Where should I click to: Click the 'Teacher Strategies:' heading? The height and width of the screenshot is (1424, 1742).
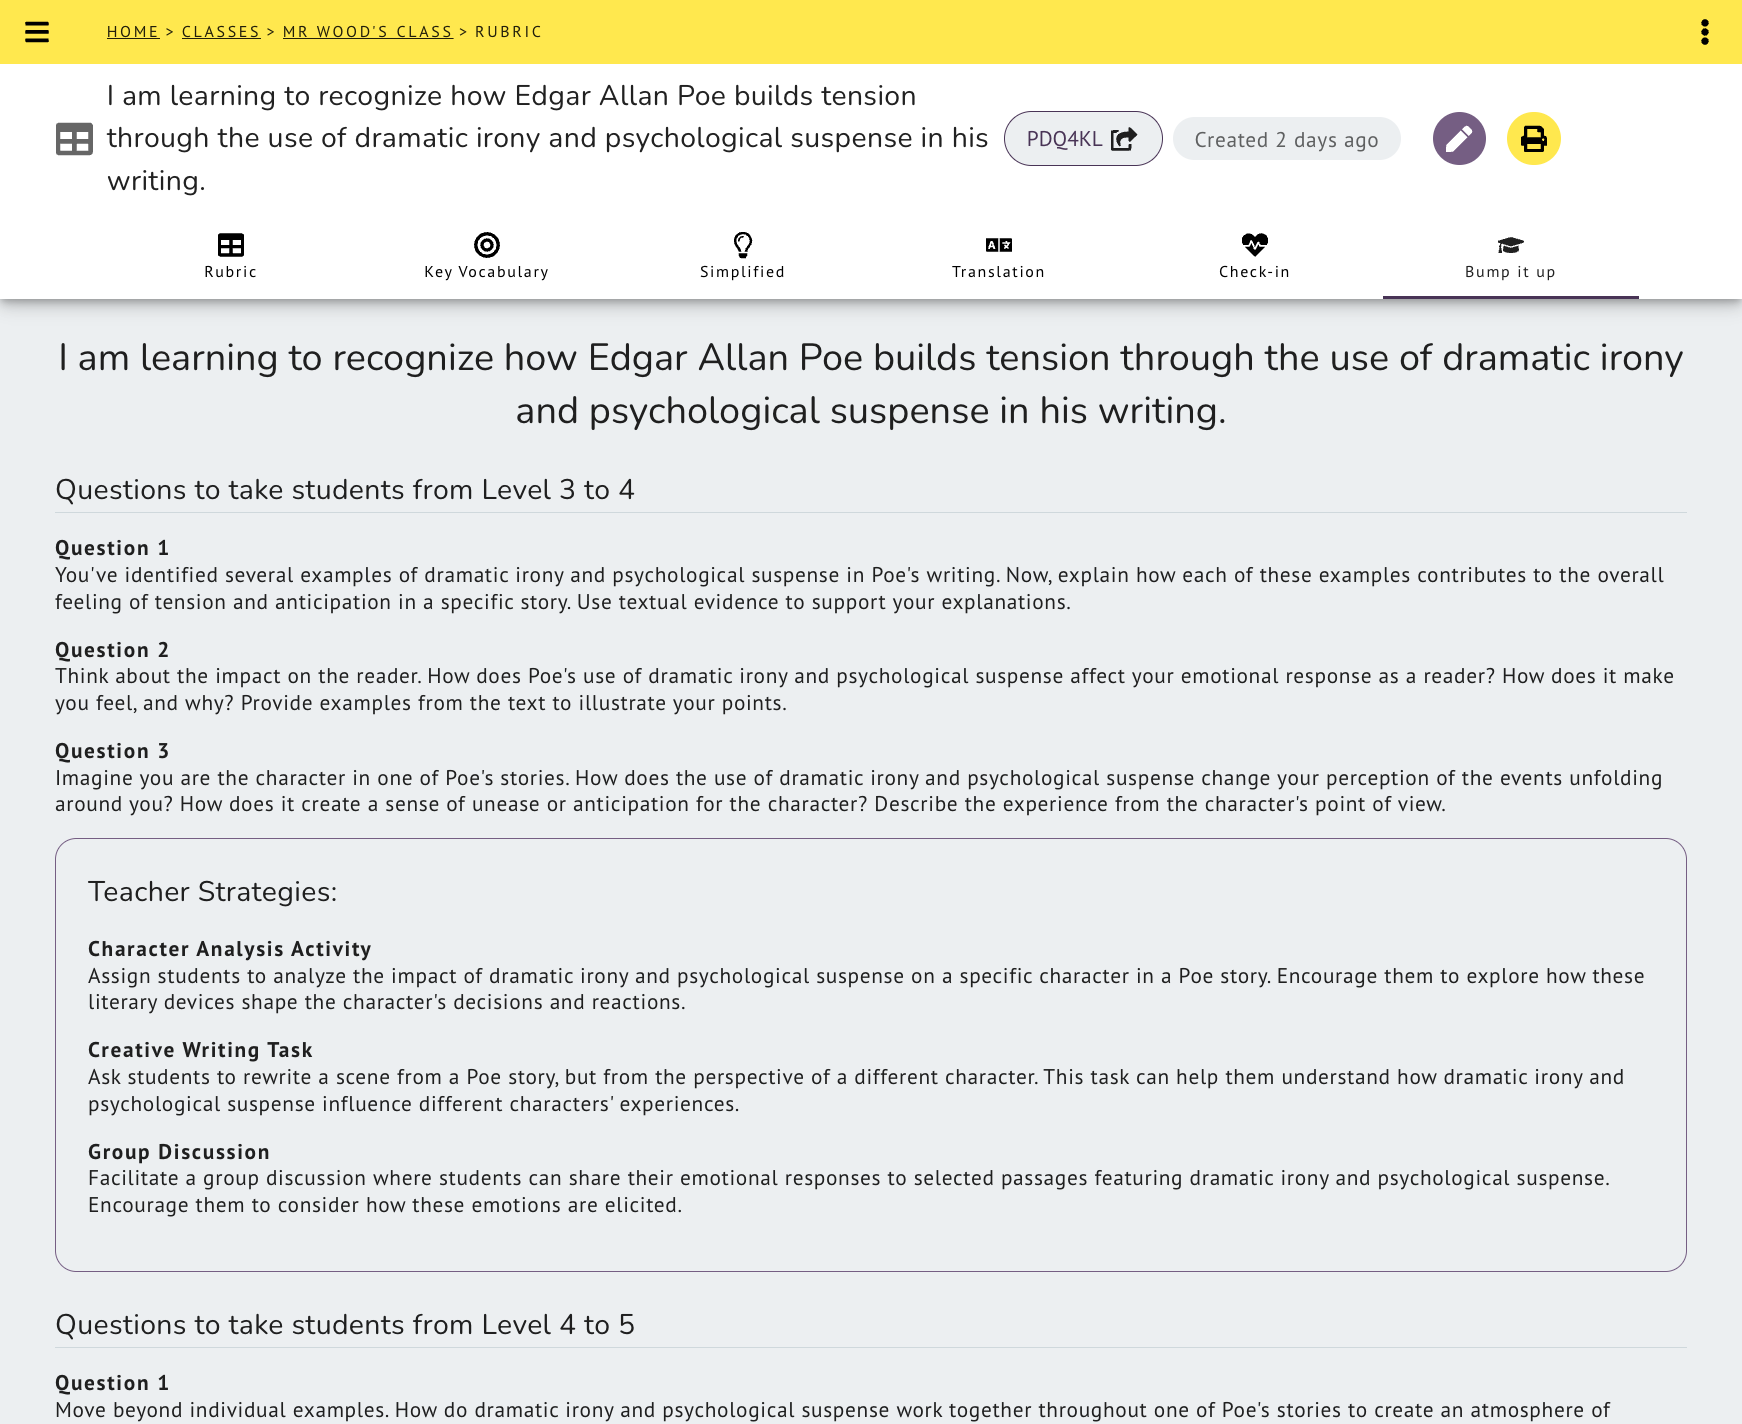coord(213,892)
